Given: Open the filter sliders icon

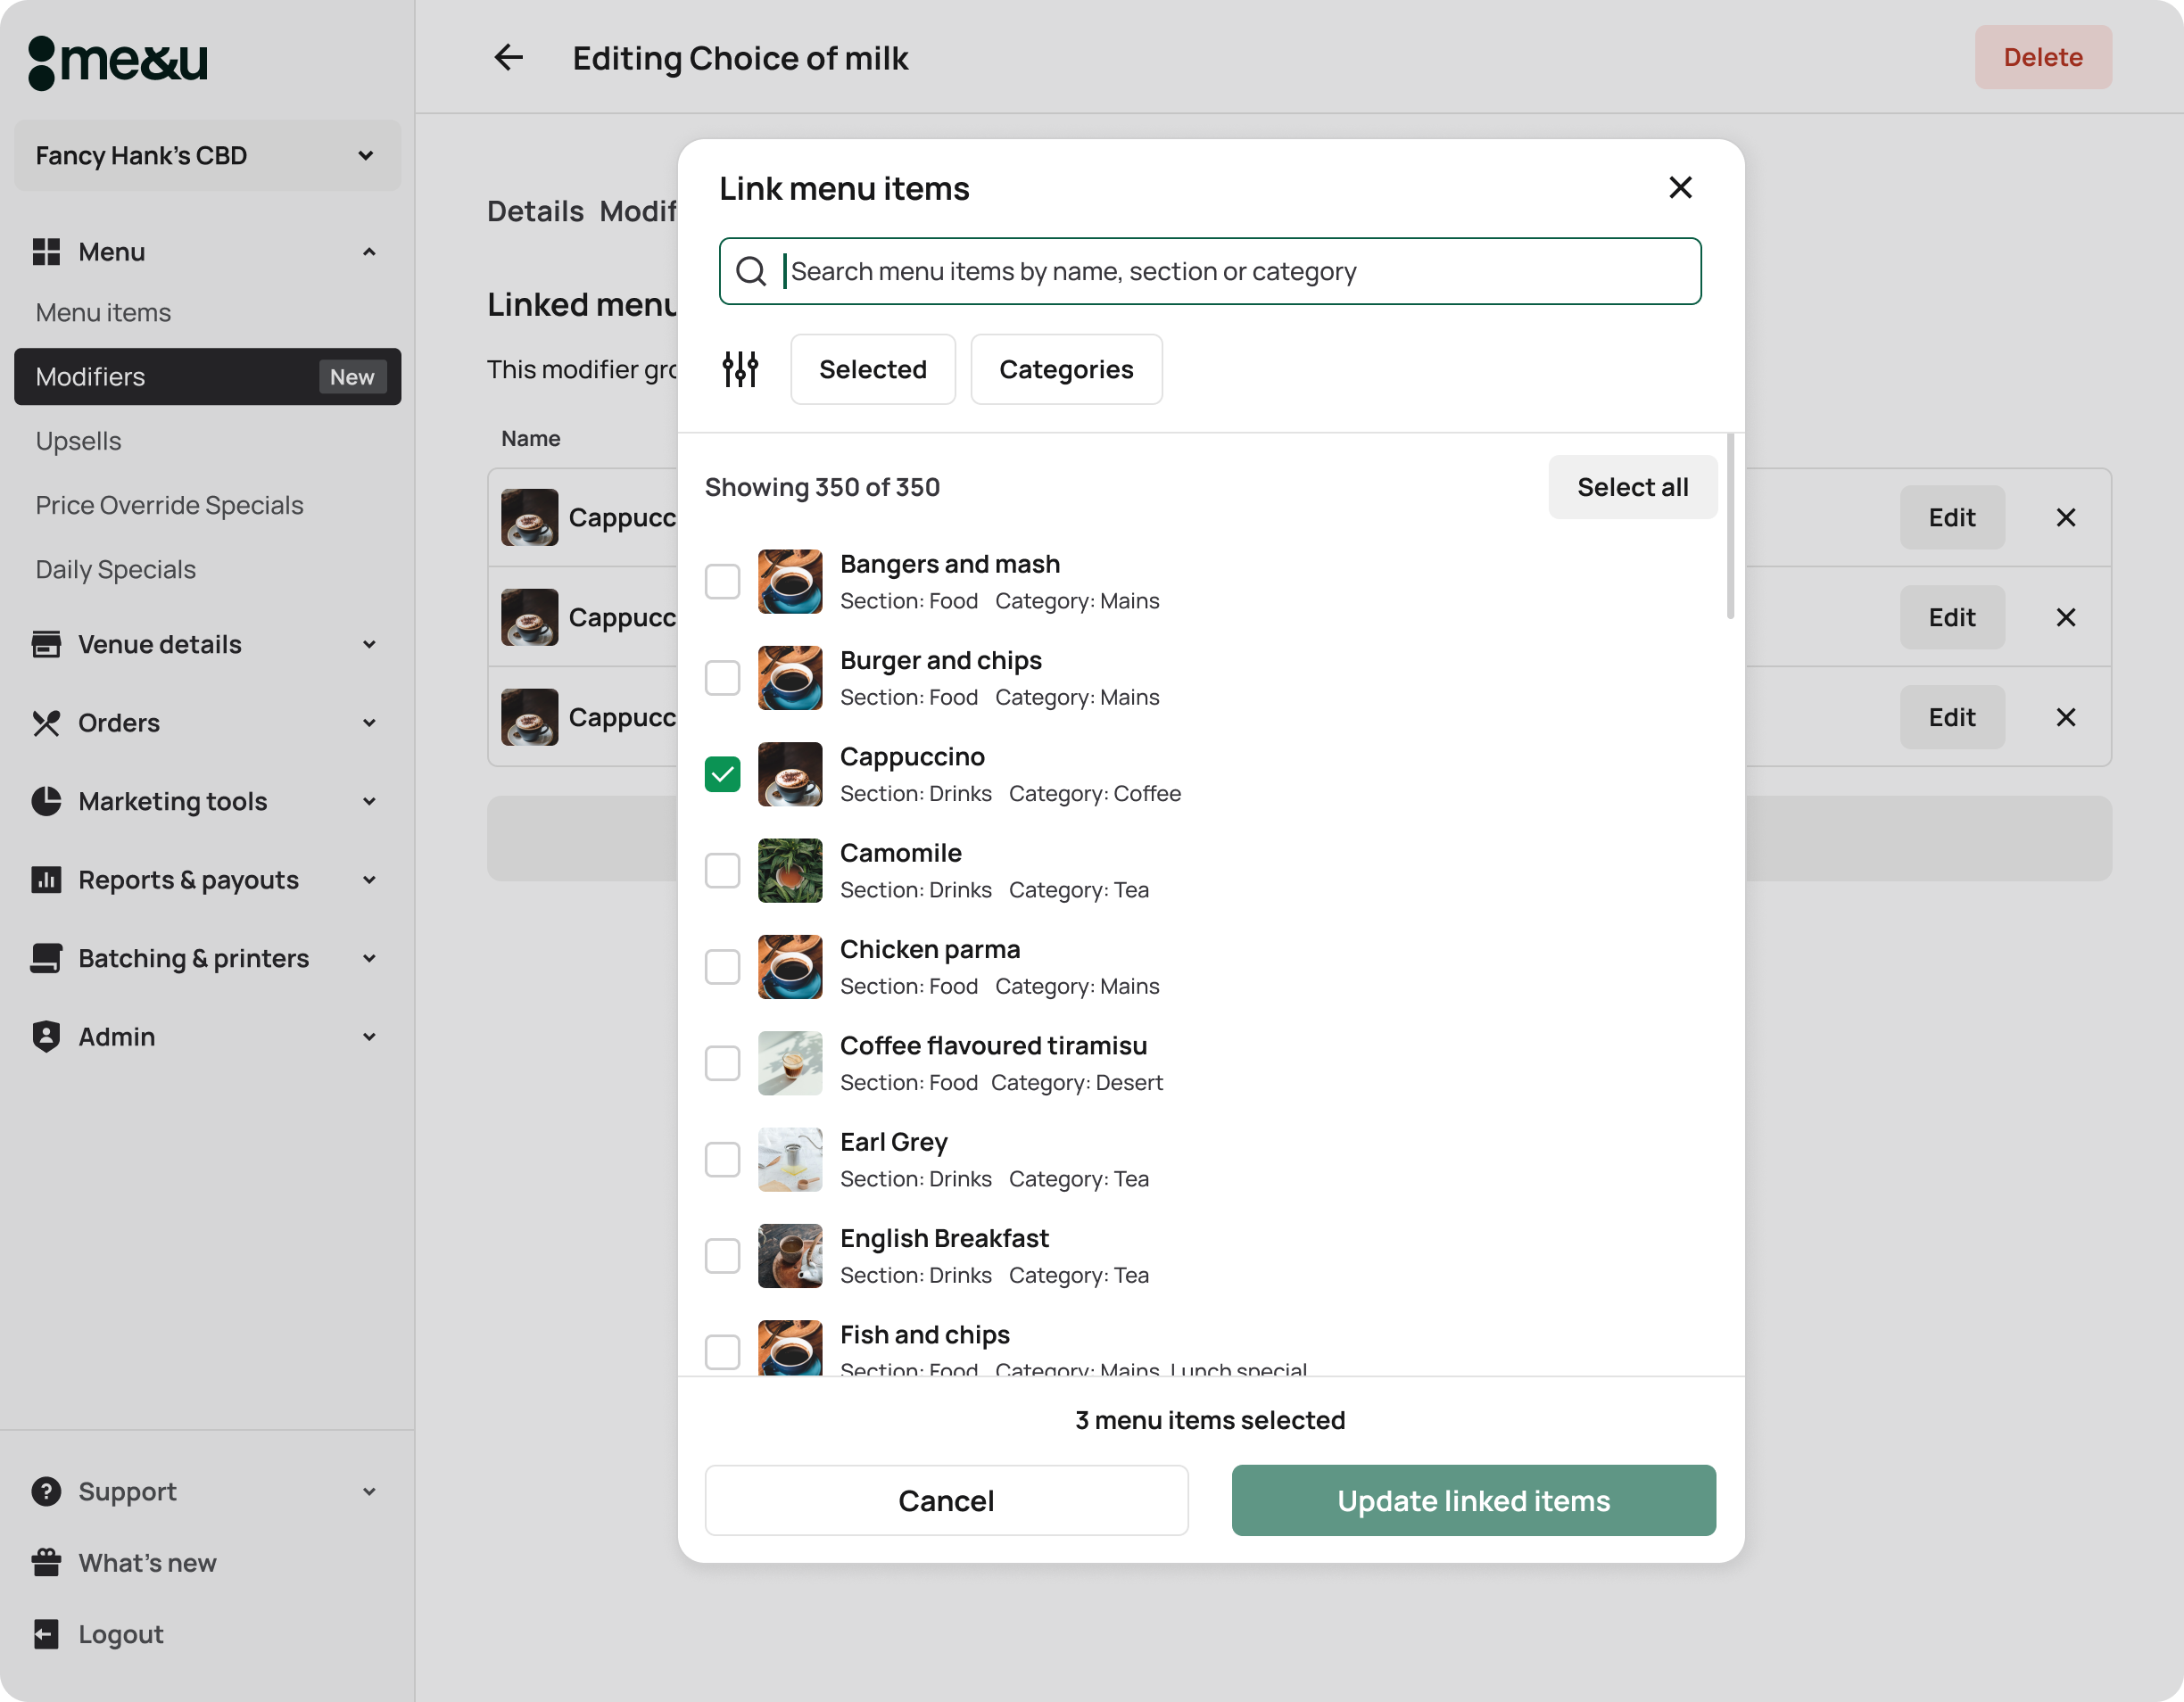Looking at the screenshot, I should click(x=740, y=369).
